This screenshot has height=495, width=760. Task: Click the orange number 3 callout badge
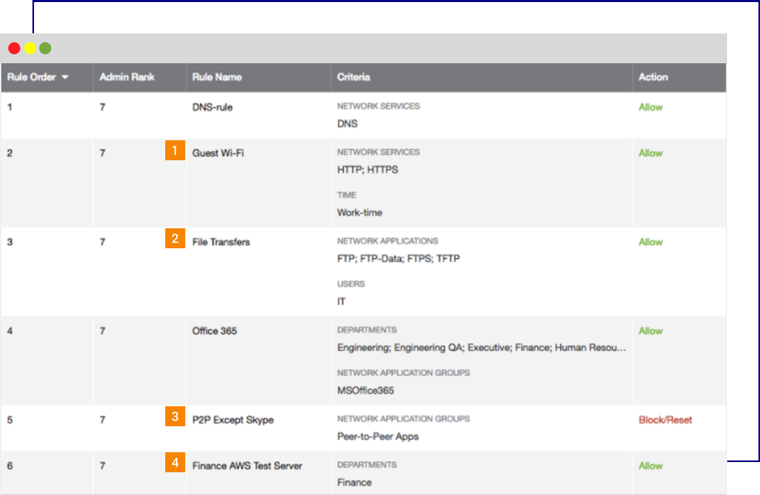[x=175, y=417]
